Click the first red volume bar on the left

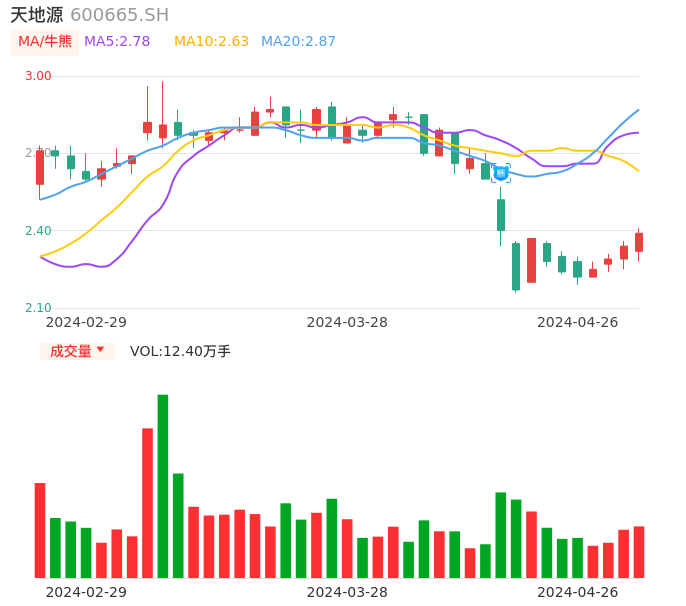click(x=40, y=530)
